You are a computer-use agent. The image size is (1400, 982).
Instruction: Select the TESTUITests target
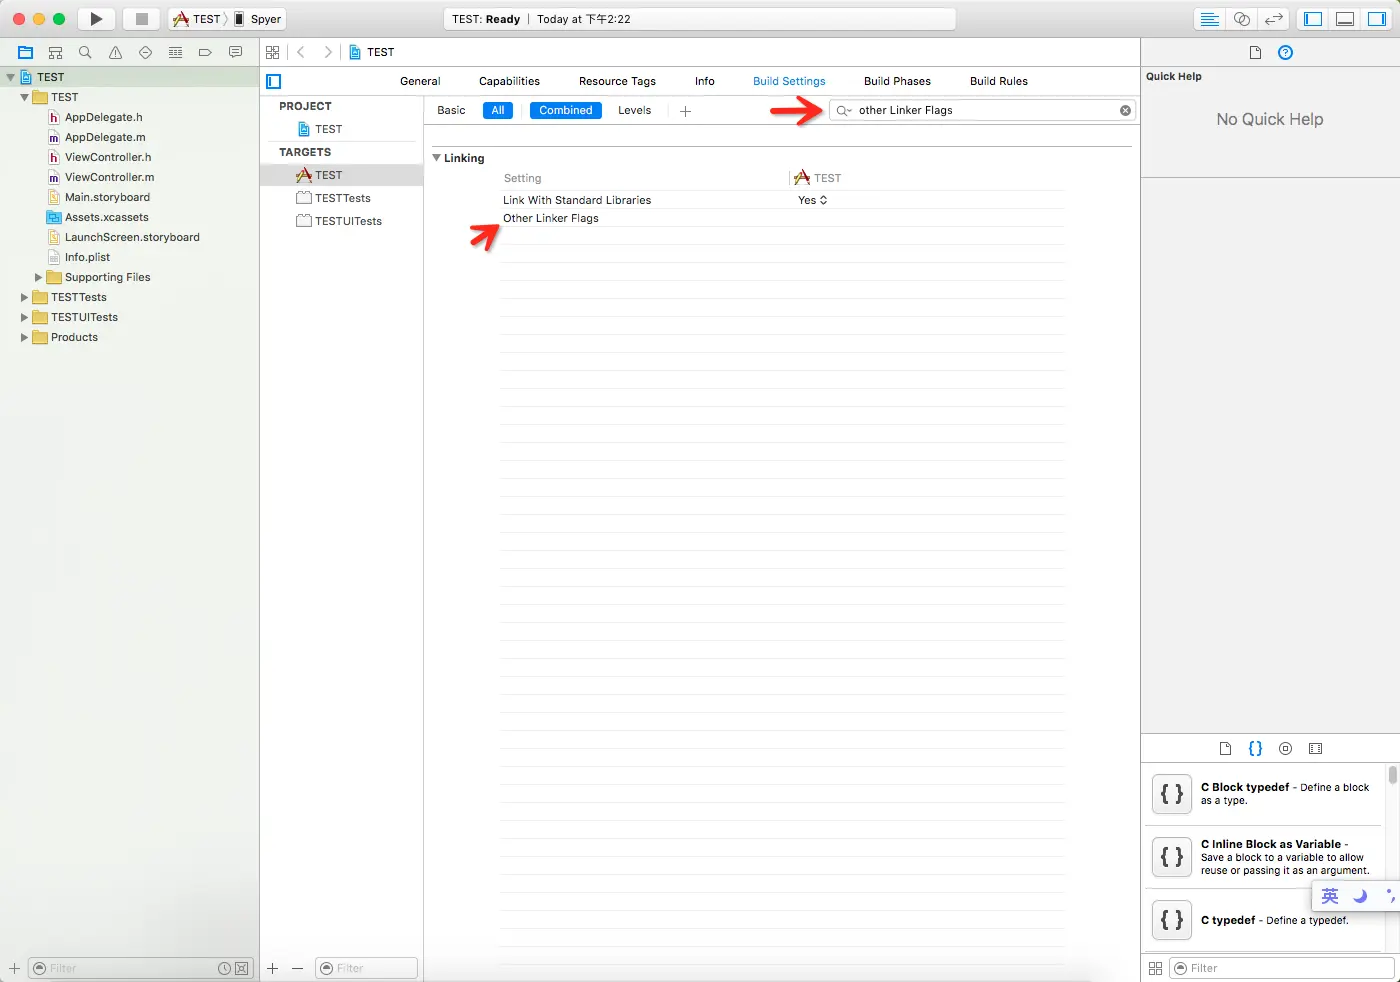coord(348,221)
